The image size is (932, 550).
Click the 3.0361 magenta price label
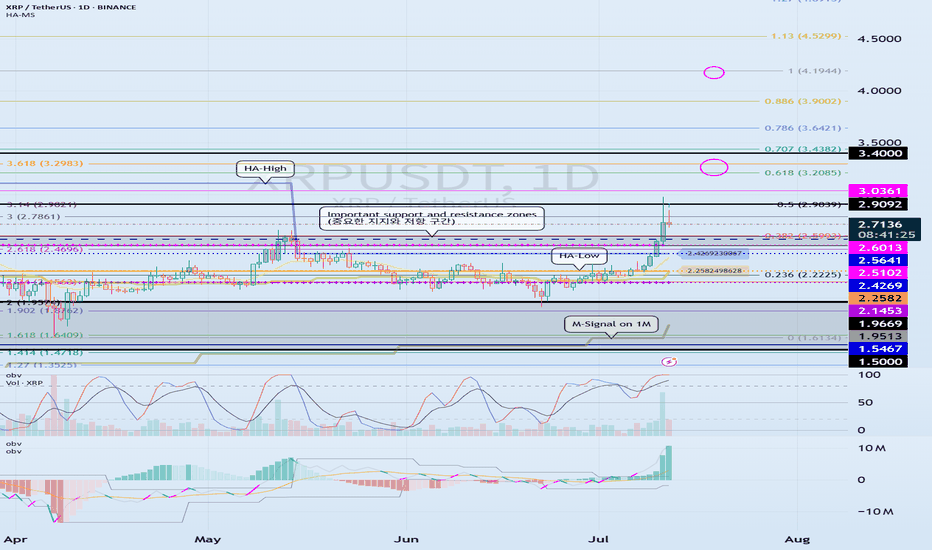pos(879,191)
